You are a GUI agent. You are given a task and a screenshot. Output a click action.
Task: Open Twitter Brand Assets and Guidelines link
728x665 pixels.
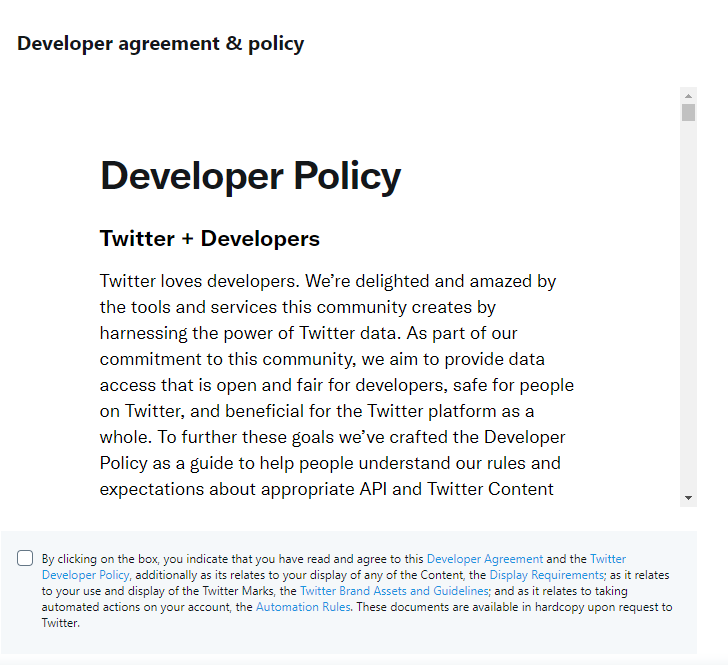point(394,591)
